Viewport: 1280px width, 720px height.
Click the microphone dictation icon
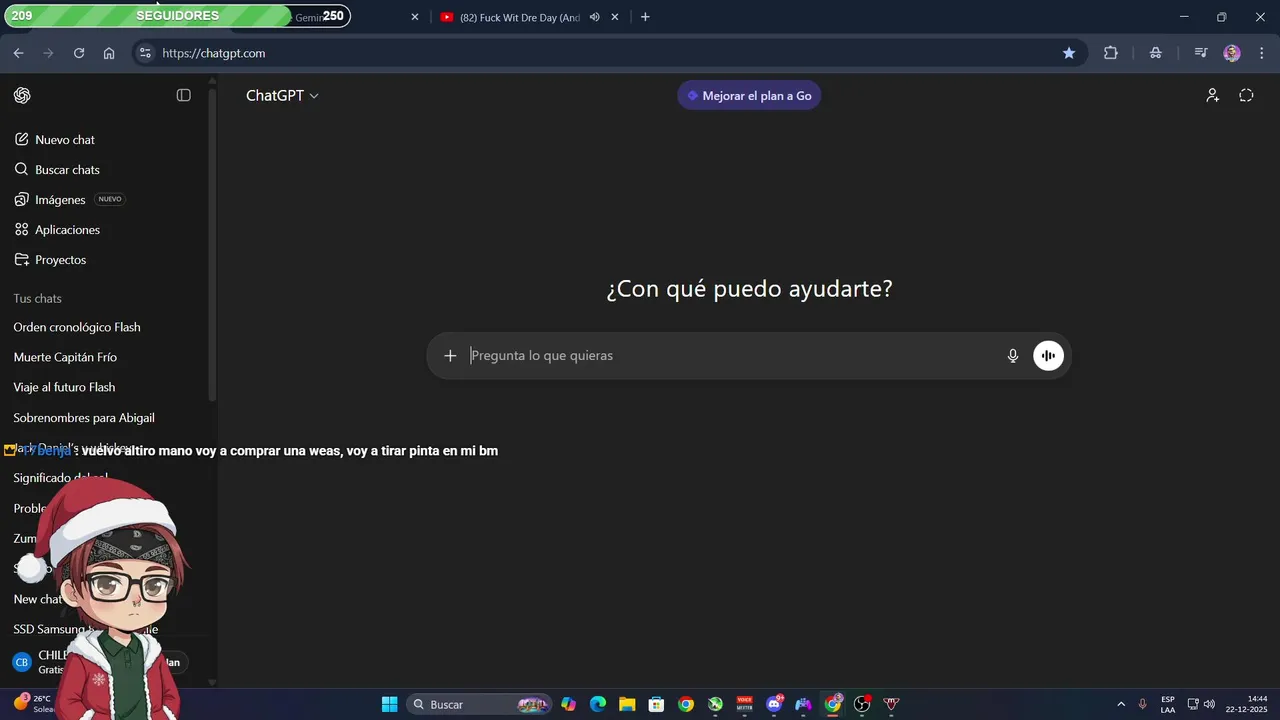(1012, 355)
